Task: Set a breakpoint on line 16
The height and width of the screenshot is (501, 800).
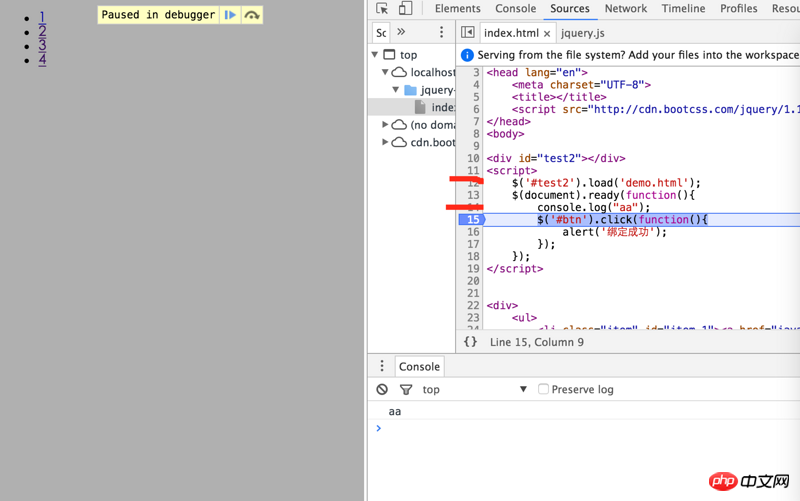Action: click(473, 232)
